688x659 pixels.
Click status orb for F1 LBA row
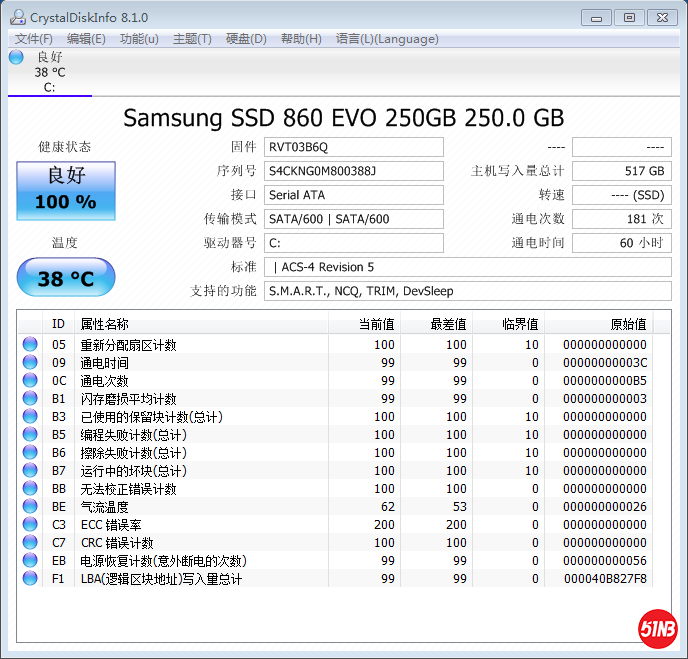click(30, 579)
